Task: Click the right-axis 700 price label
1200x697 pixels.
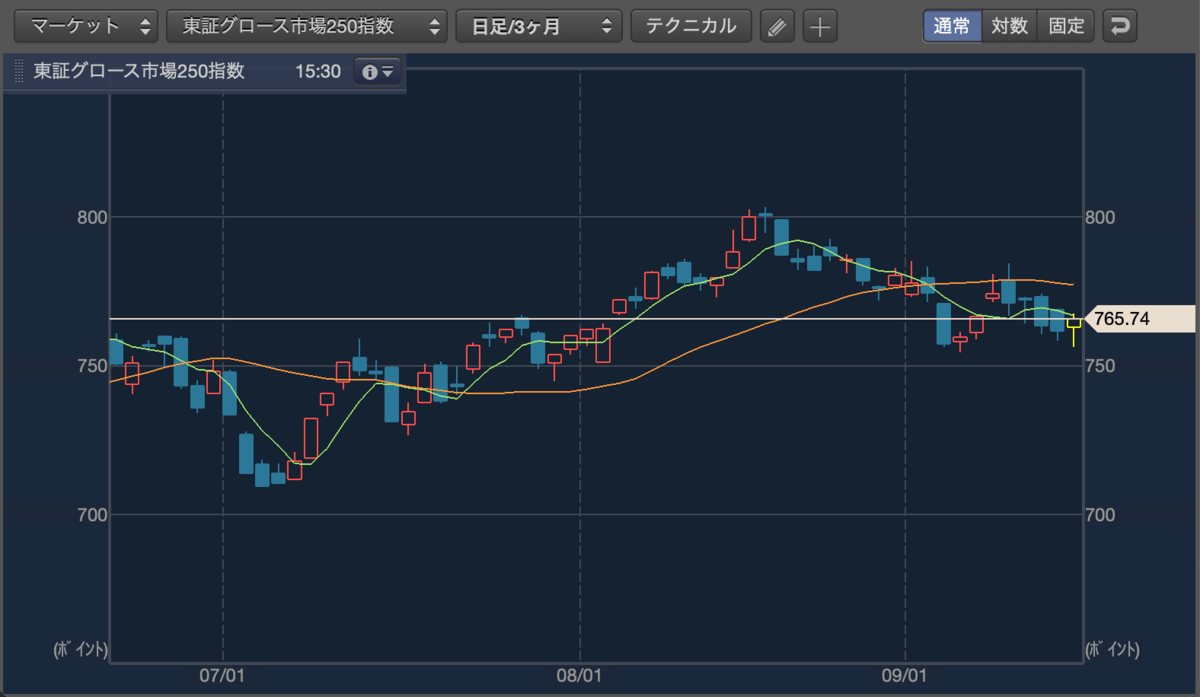Action: pyautogui.click(x=1102, y=515)
